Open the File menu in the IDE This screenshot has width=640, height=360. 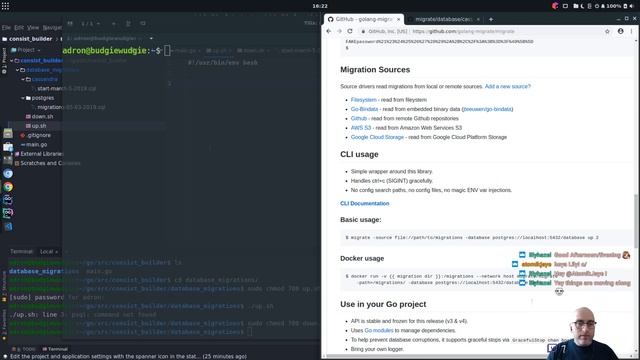pyautogui.click(x=6, y=27)
